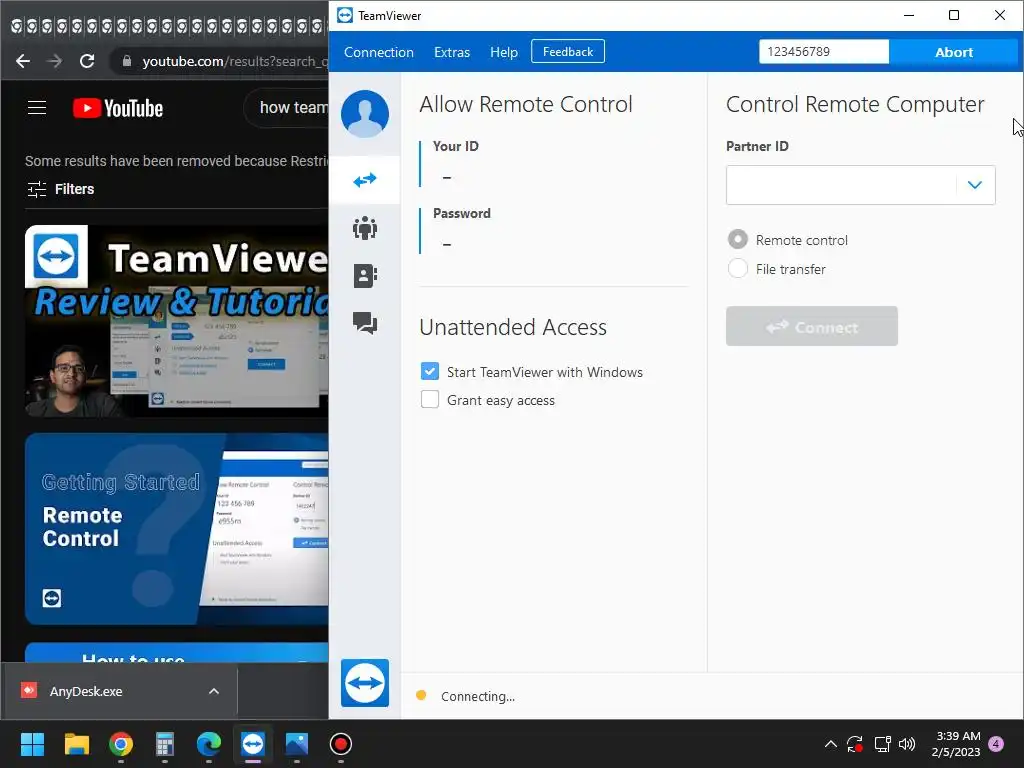Expand the Partner ID dropdown arrow
The height and width of the screenshot is (768, 1024).
click(975, 185)
